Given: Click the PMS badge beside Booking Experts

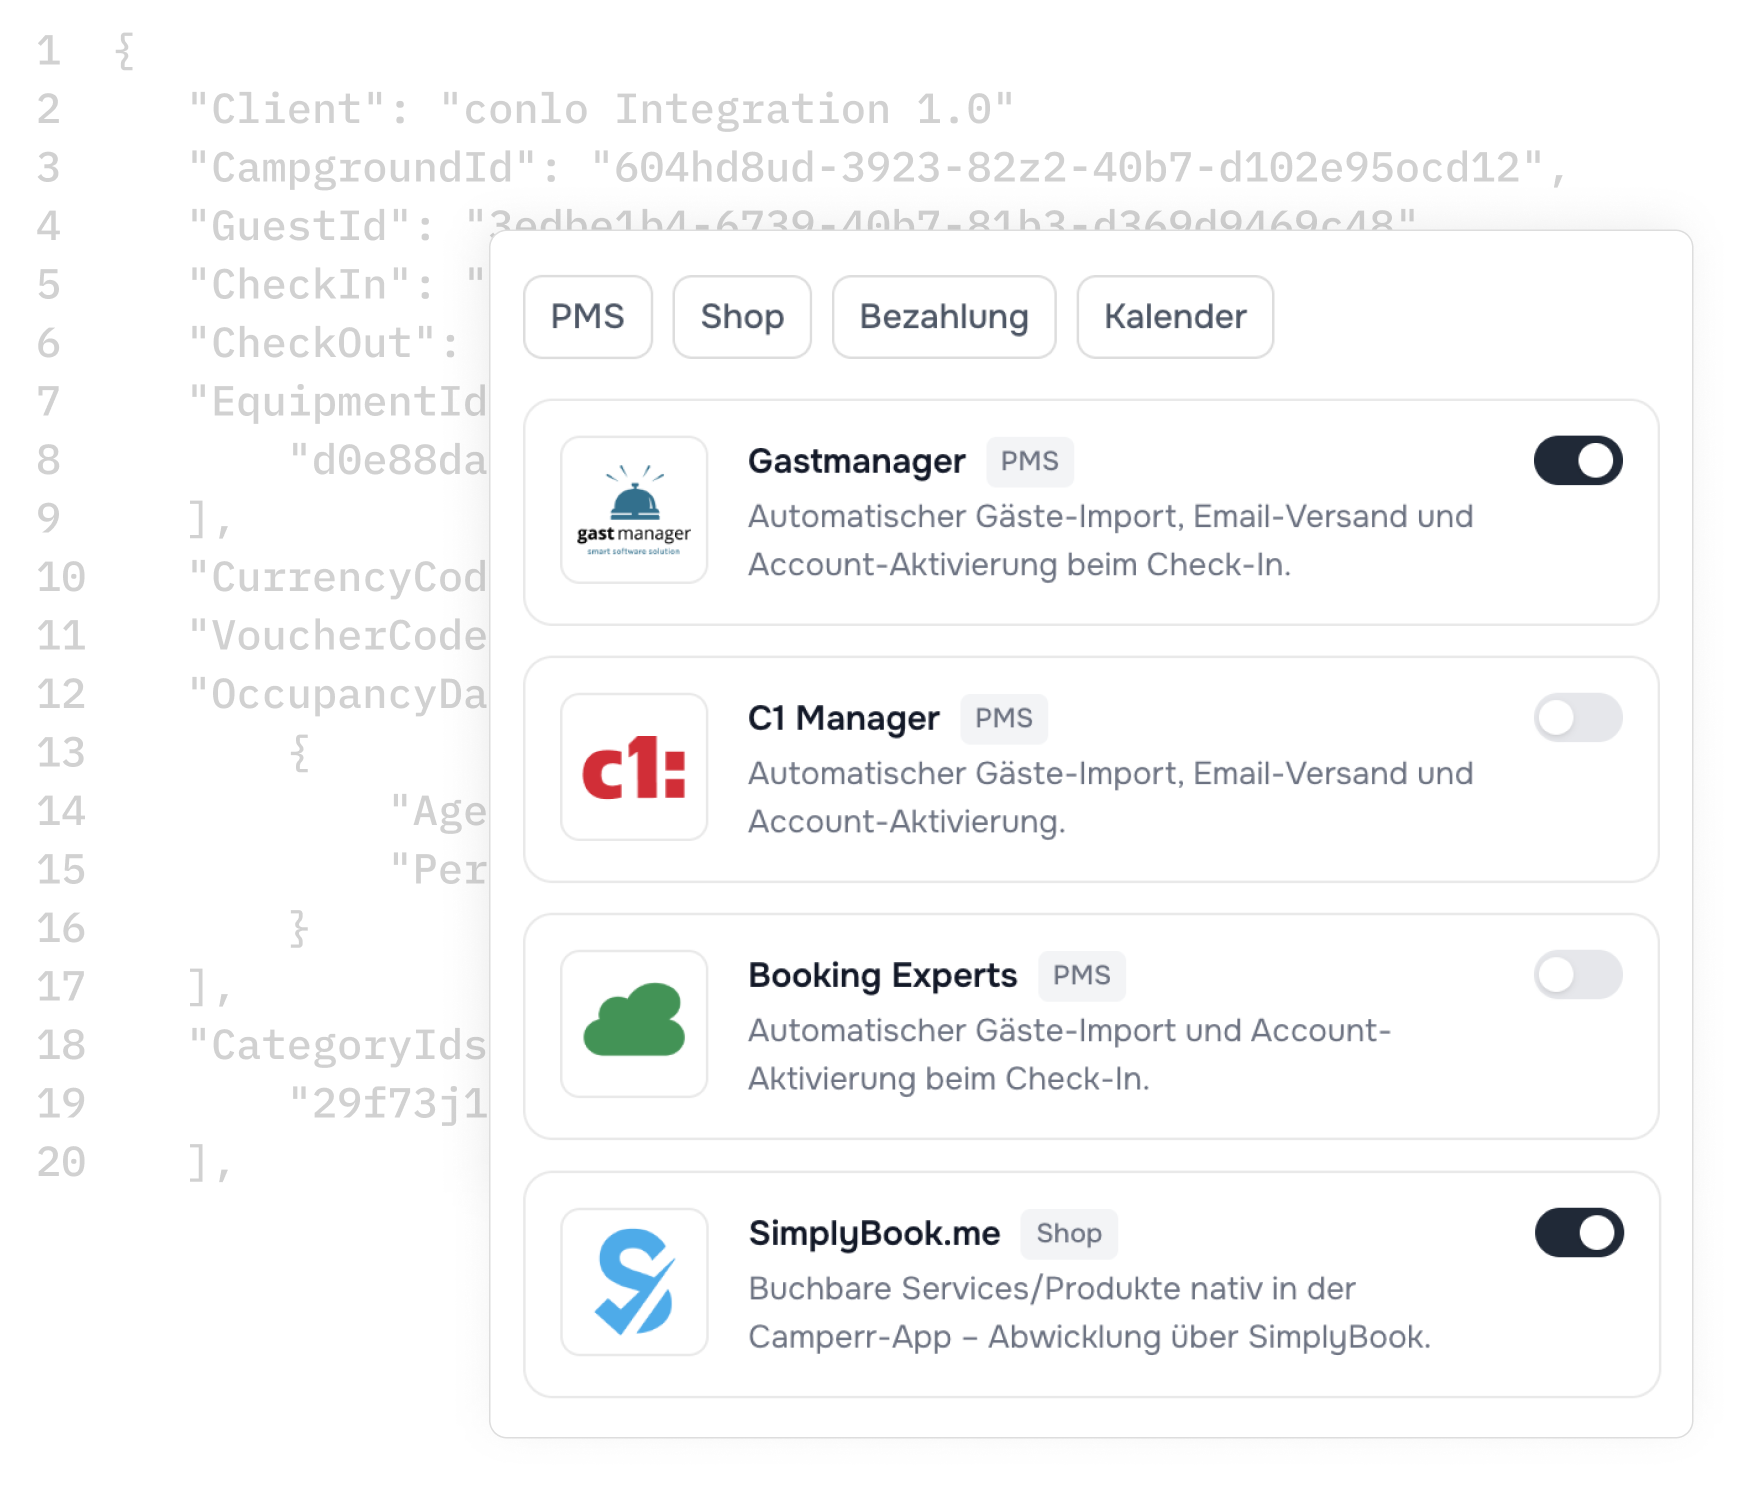Looking at the screenshot, I should point(1082,975).
